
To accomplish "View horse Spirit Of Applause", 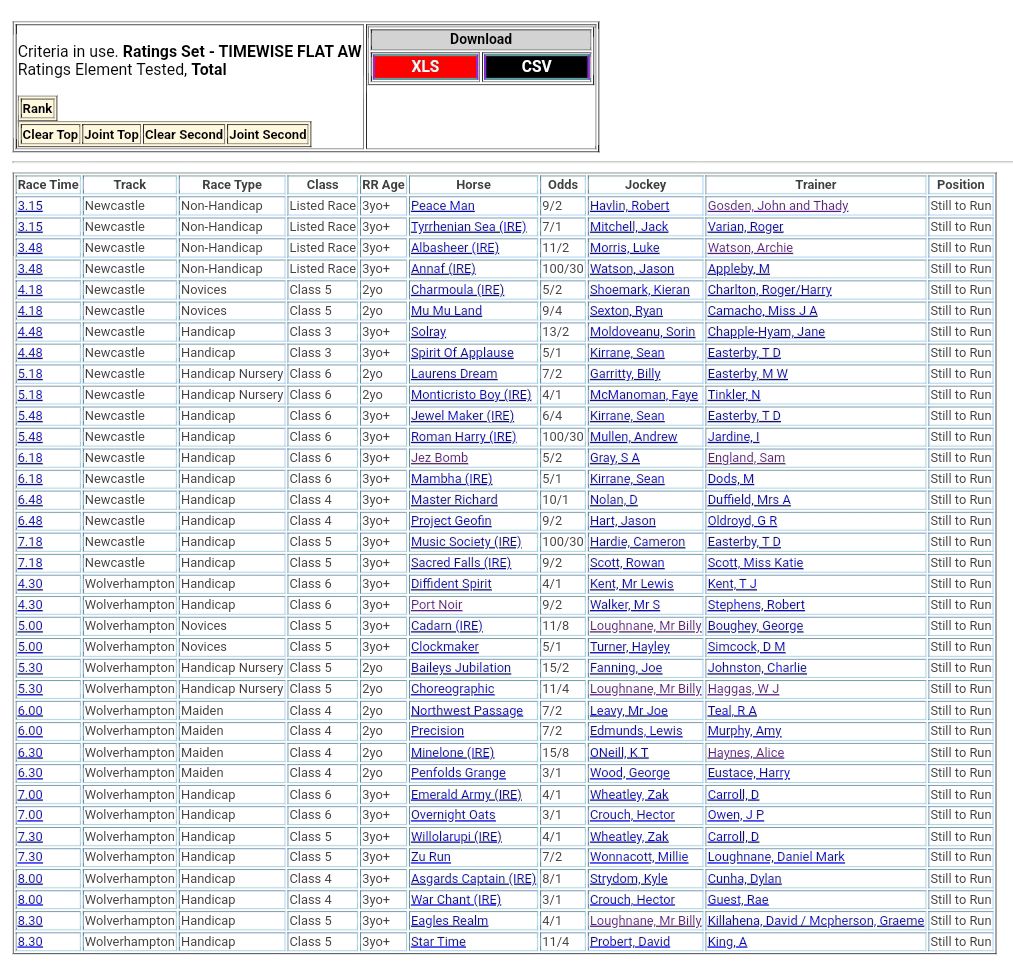I will 461,353.
